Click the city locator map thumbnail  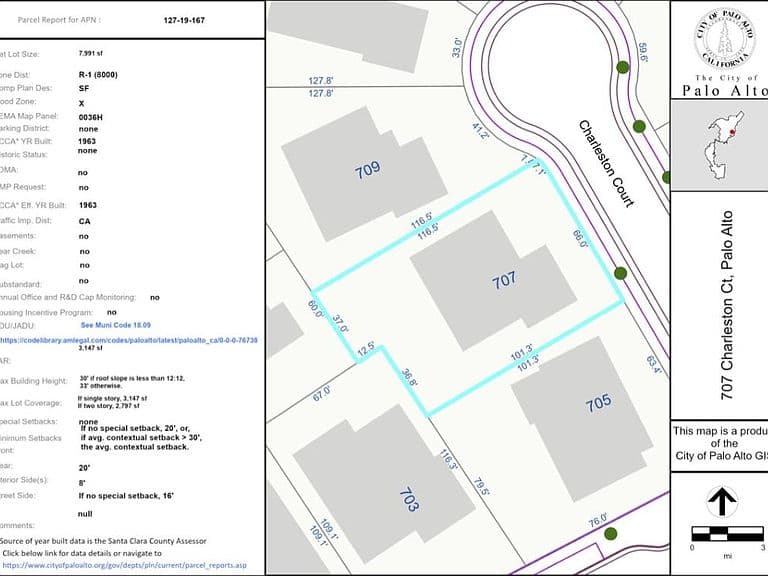coord(720,145)
